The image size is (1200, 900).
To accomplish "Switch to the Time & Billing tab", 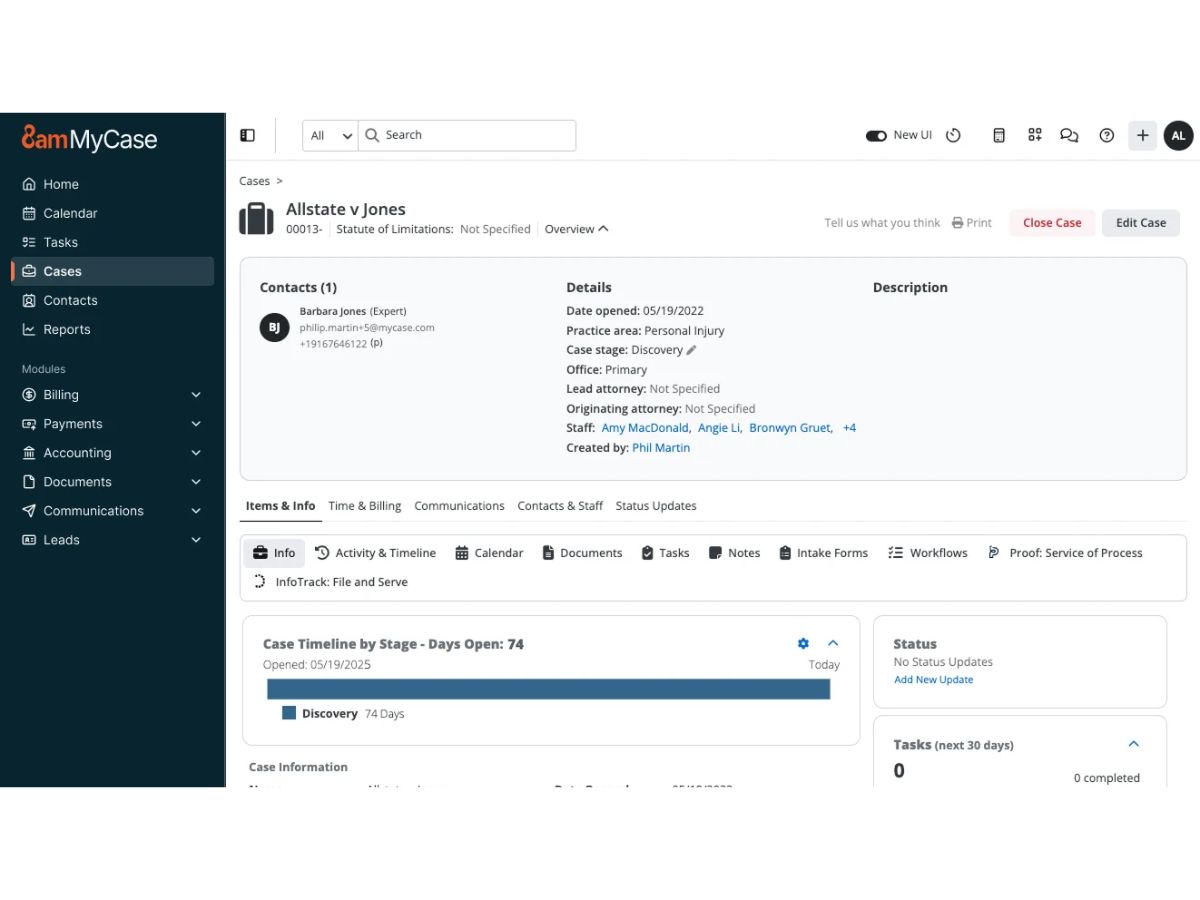I will click(x=365, y=506).
